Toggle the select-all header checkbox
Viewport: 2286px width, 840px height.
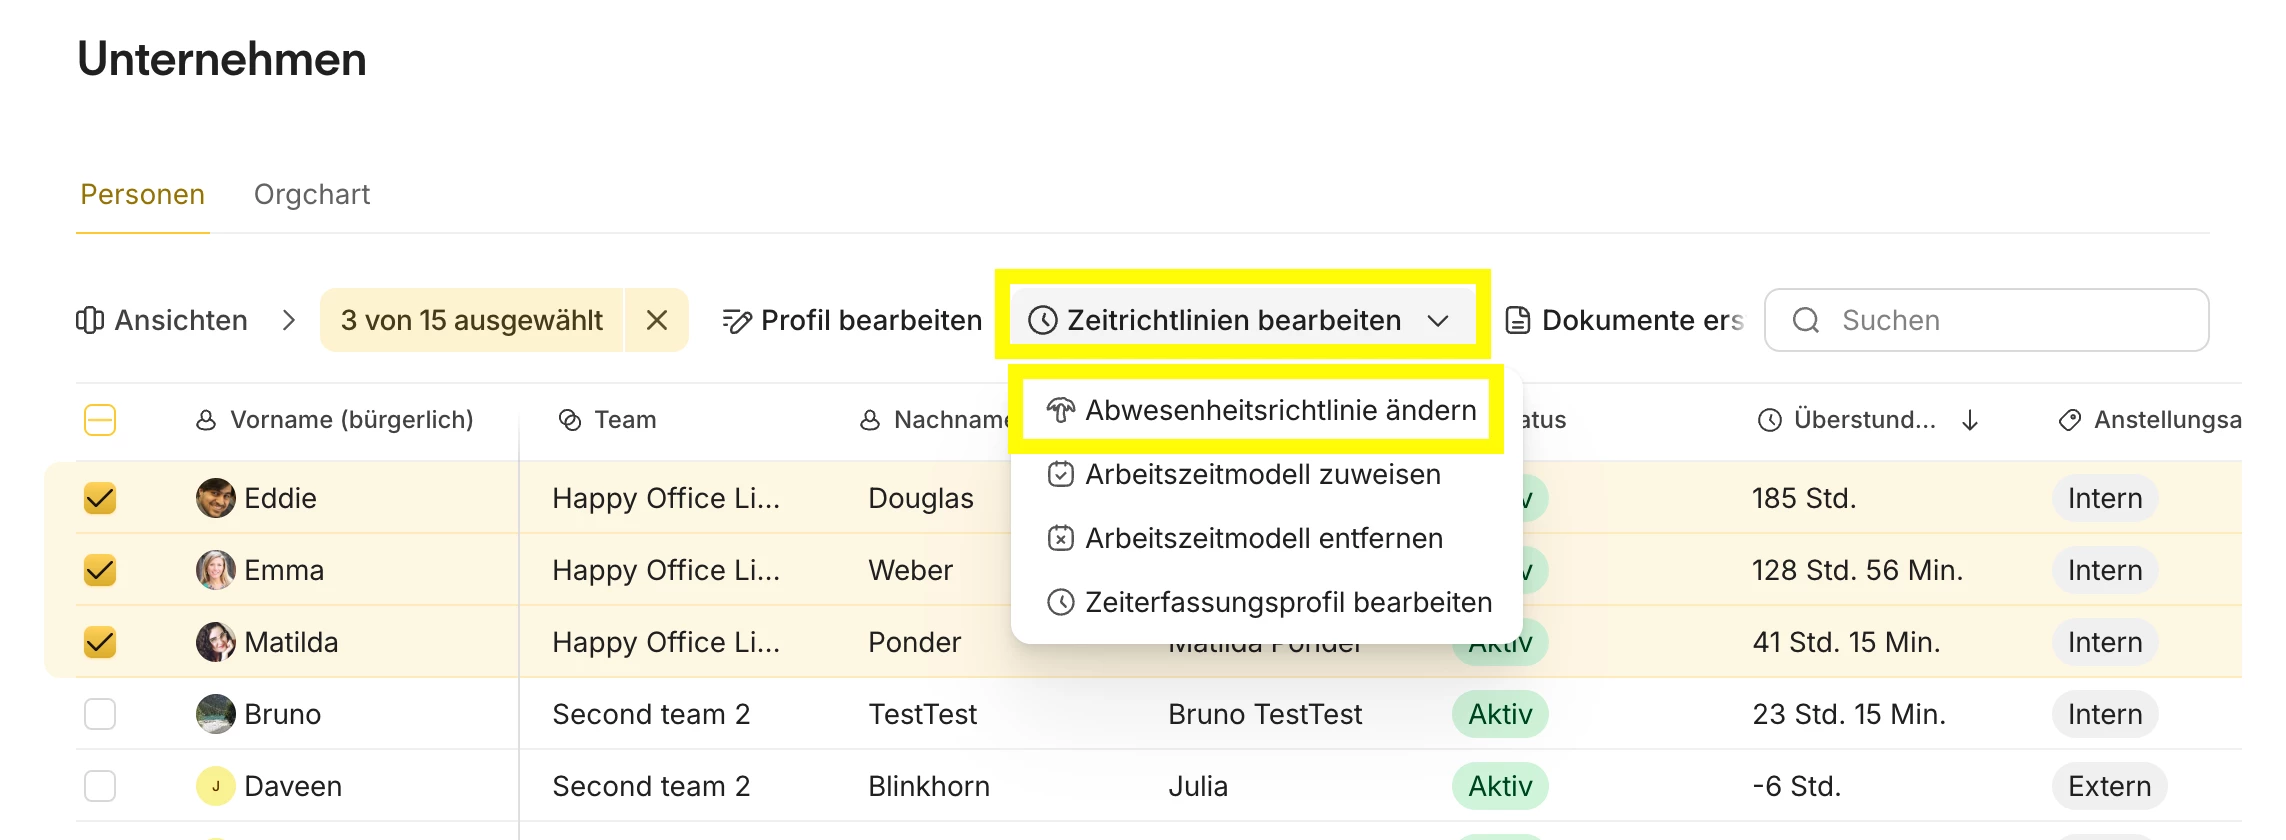[x=100, y=420]
